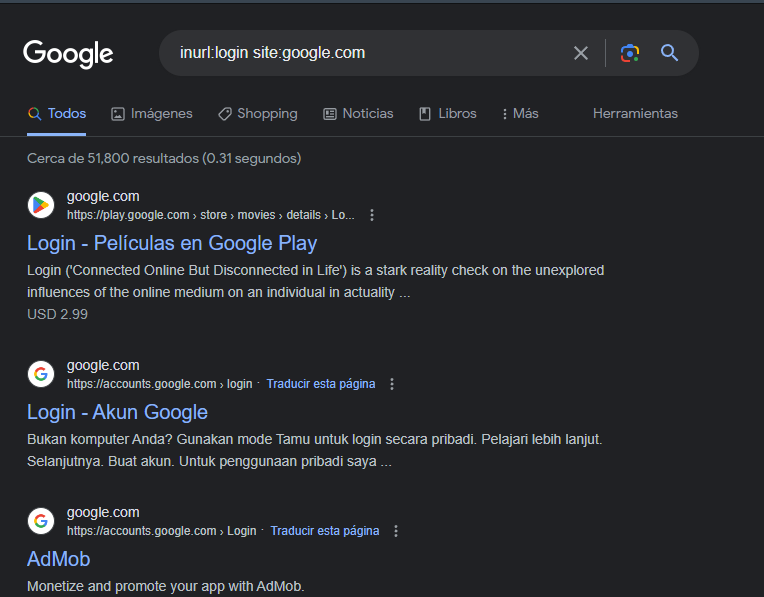Go to the Noticias tab
764x597 pixels.
click(358, 114)
